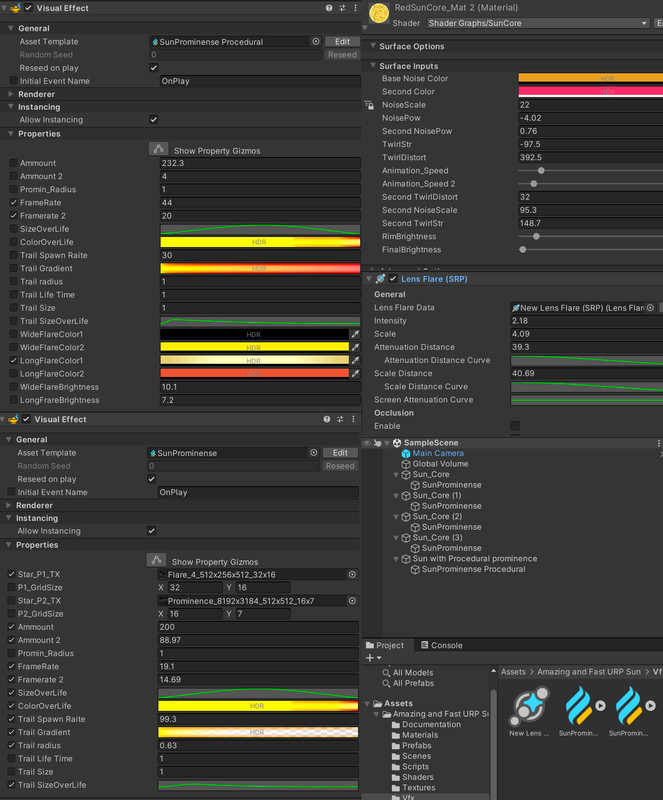Image resolution: width=663 pixels, height=800 pixels.
Task: Open the bottom Visual Effect component's context menu
Action: pos(353,419)
